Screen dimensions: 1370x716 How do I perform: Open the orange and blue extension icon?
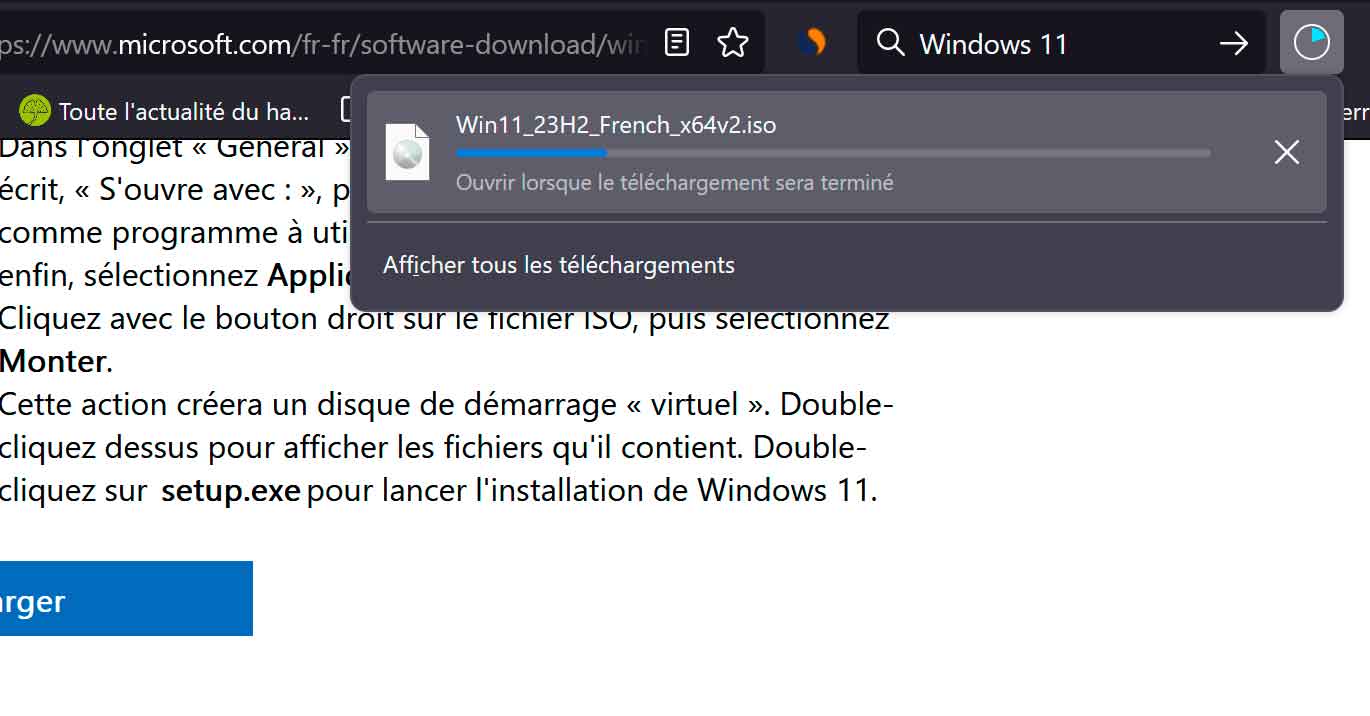click(x=813, y=42)
